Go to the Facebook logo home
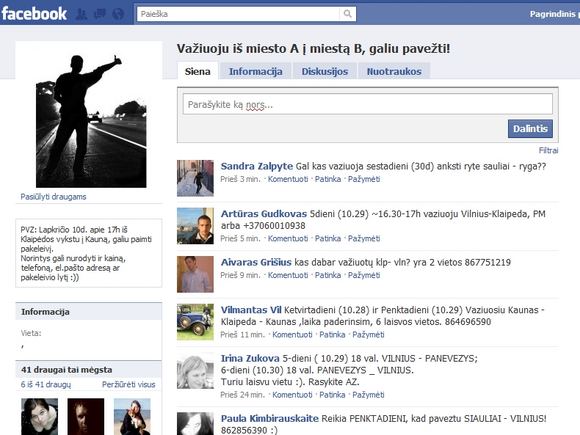 34,14
